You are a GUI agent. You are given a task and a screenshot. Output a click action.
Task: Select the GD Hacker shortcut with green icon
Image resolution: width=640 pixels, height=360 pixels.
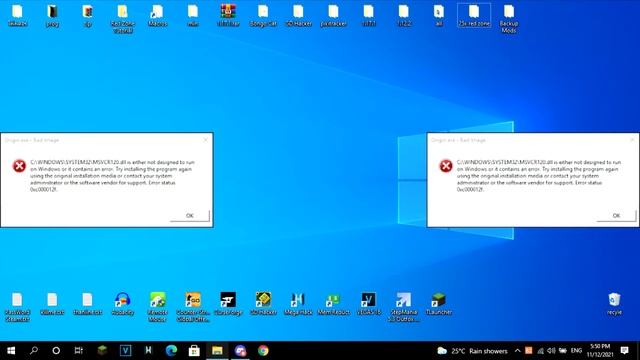(263, 304)
